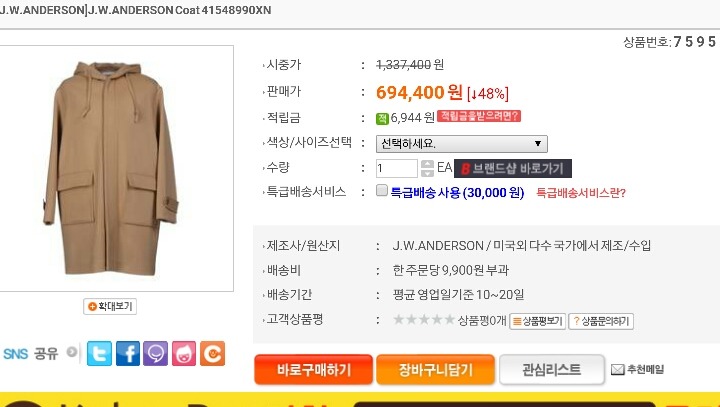Click the gray arrow next to SNS 공유

pyautogui.click(x=72, y=352)
